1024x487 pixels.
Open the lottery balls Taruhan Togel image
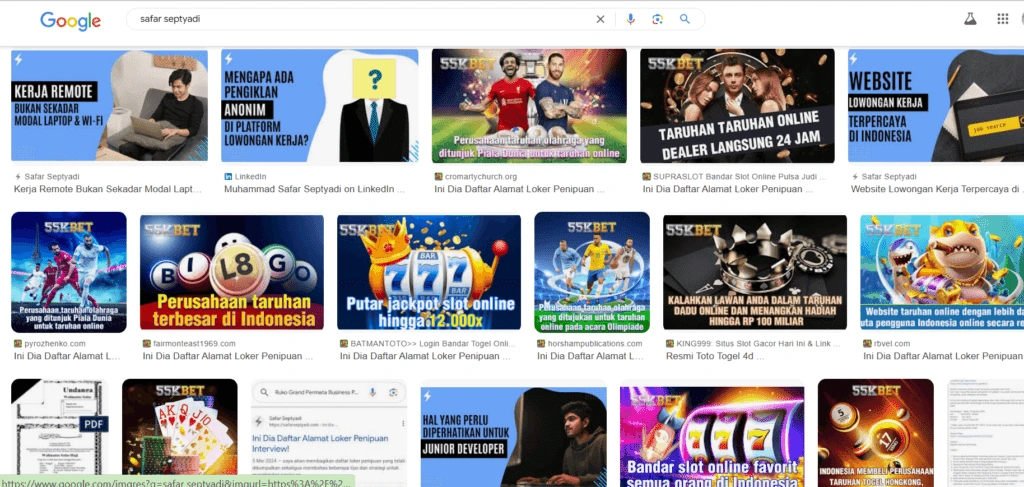coord(876,432)
